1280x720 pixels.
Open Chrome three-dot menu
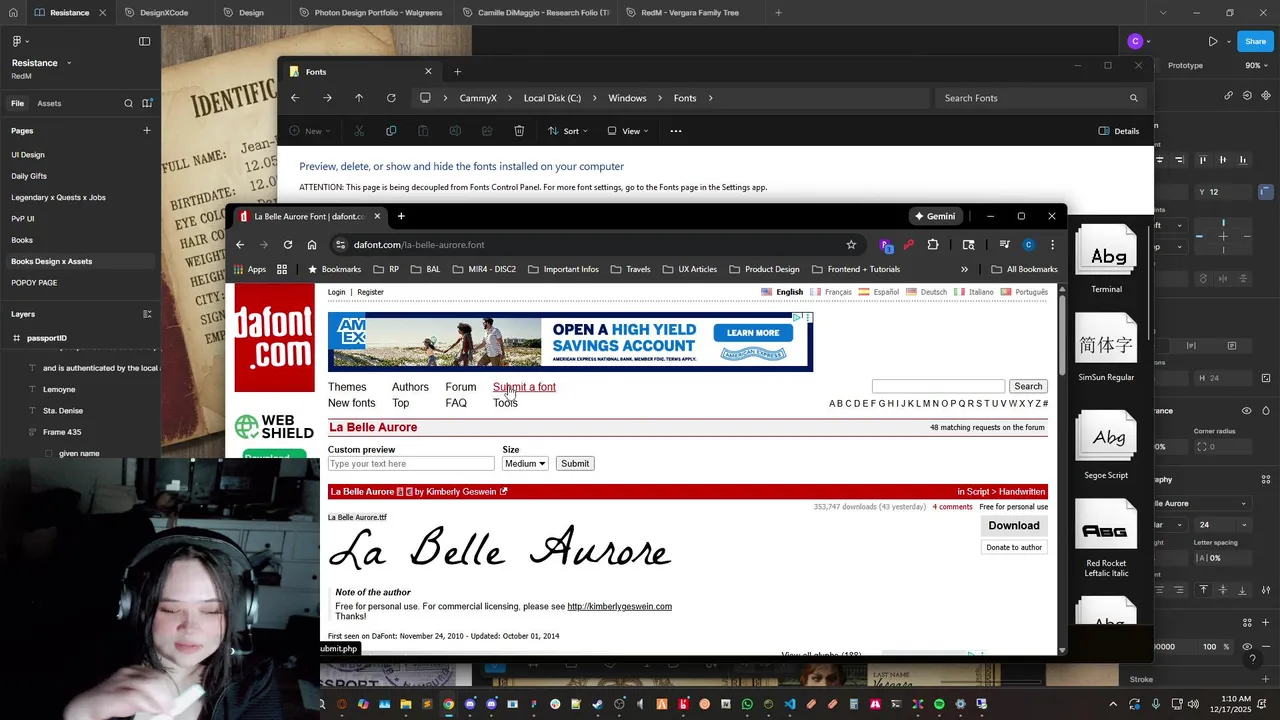click(1052, 244)
